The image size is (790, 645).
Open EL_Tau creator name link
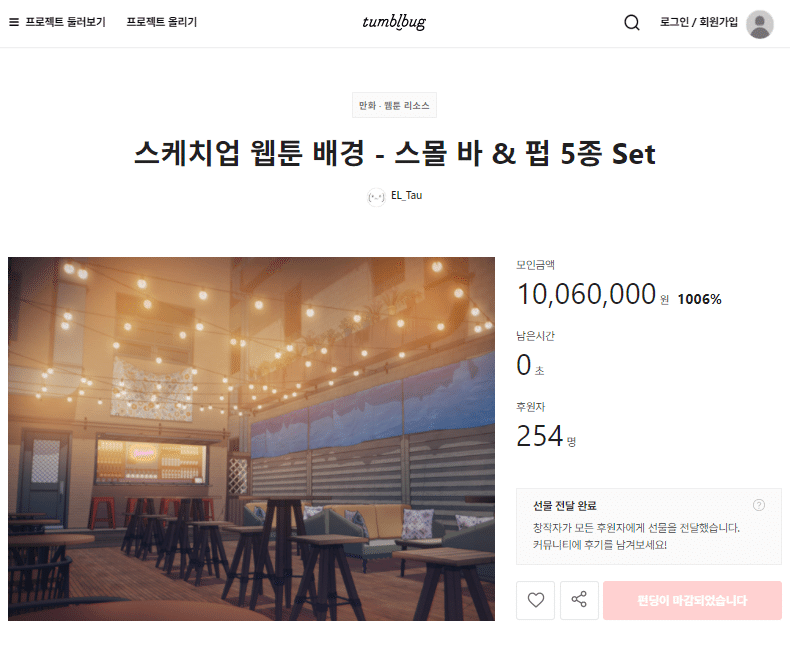[407, 196]
